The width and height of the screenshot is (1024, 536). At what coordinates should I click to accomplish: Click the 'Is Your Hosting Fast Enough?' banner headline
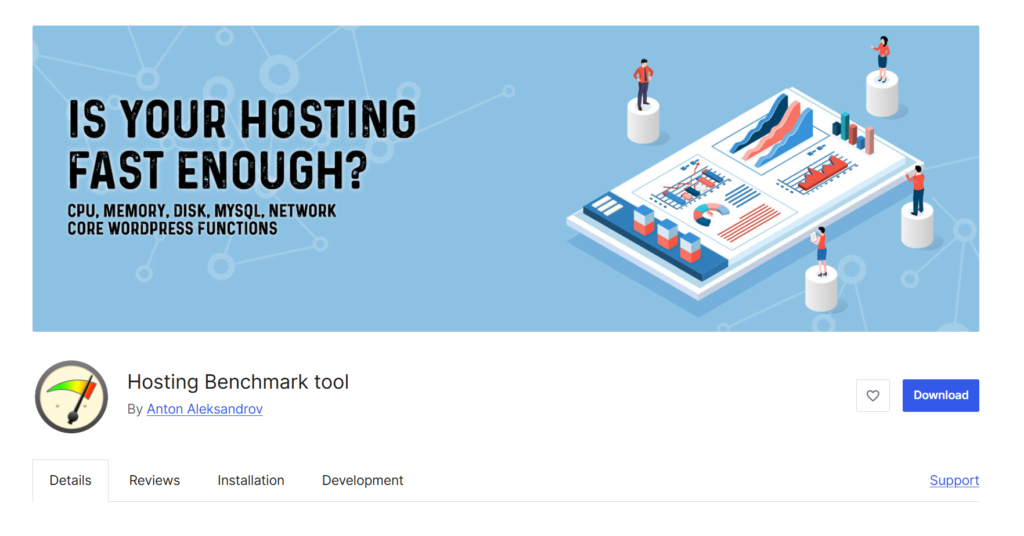241,145
